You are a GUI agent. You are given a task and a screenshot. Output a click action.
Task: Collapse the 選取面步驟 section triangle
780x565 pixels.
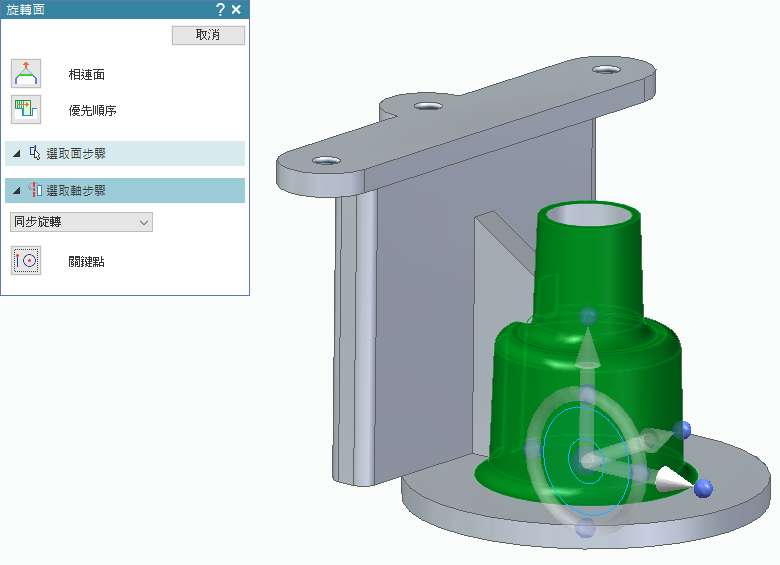pyautogui.click(x=17, y=154)
